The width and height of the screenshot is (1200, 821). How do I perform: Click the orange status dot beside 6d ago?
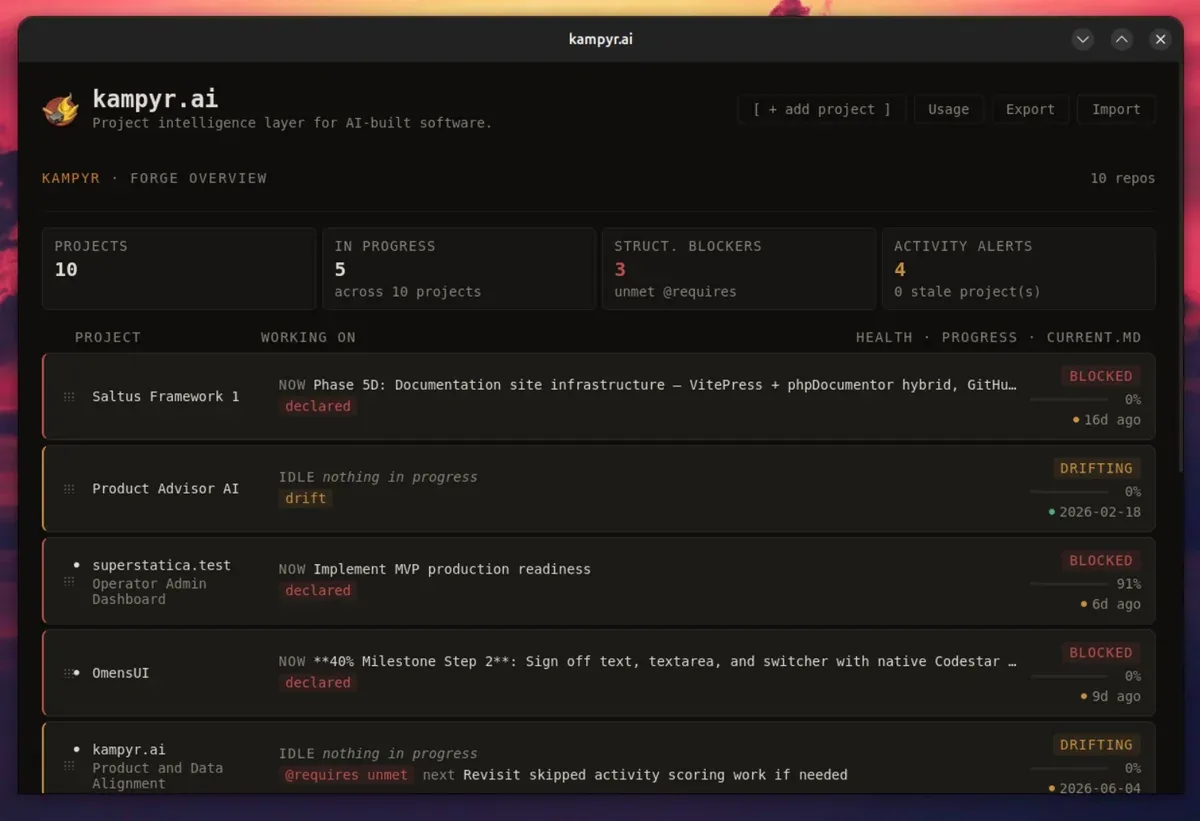(x=1084, y=604)
